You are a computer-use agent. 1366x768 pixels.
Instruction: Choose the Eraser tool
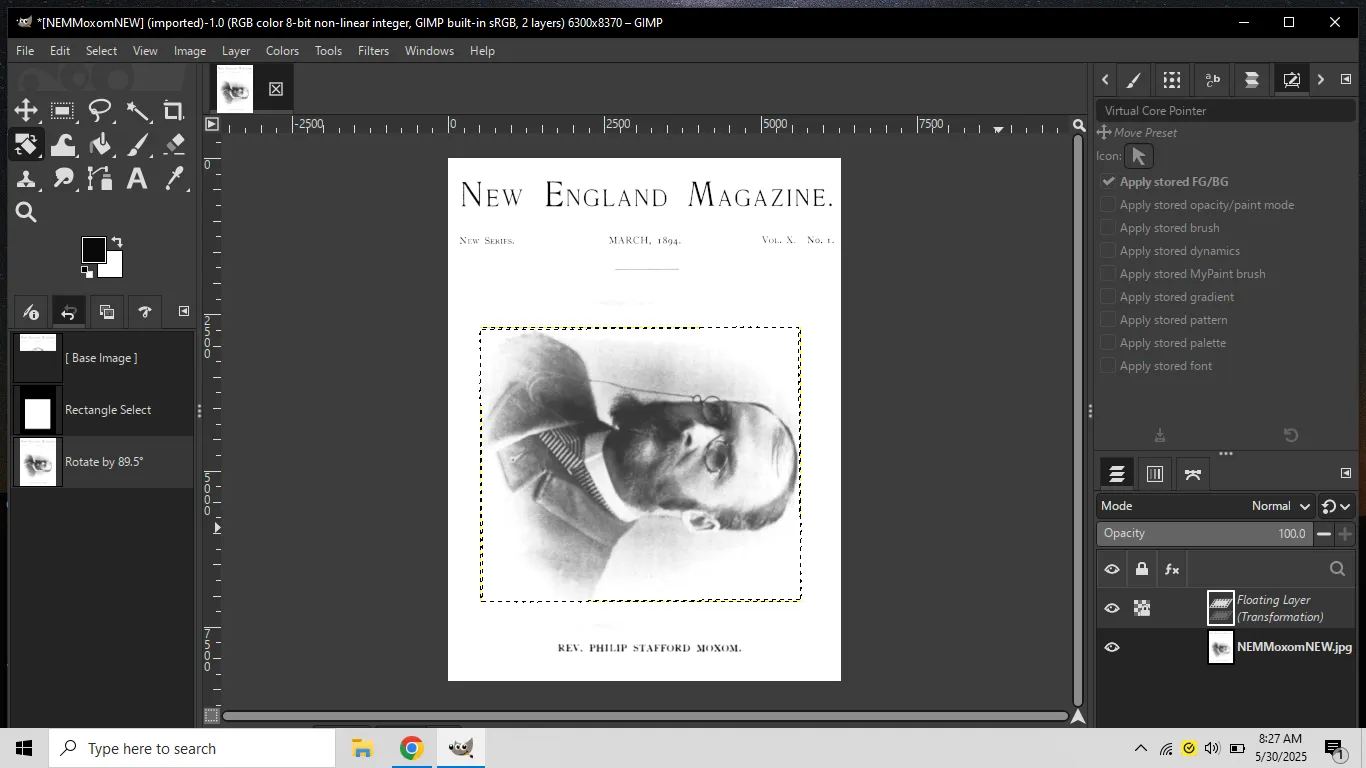[x=174, y=144]
